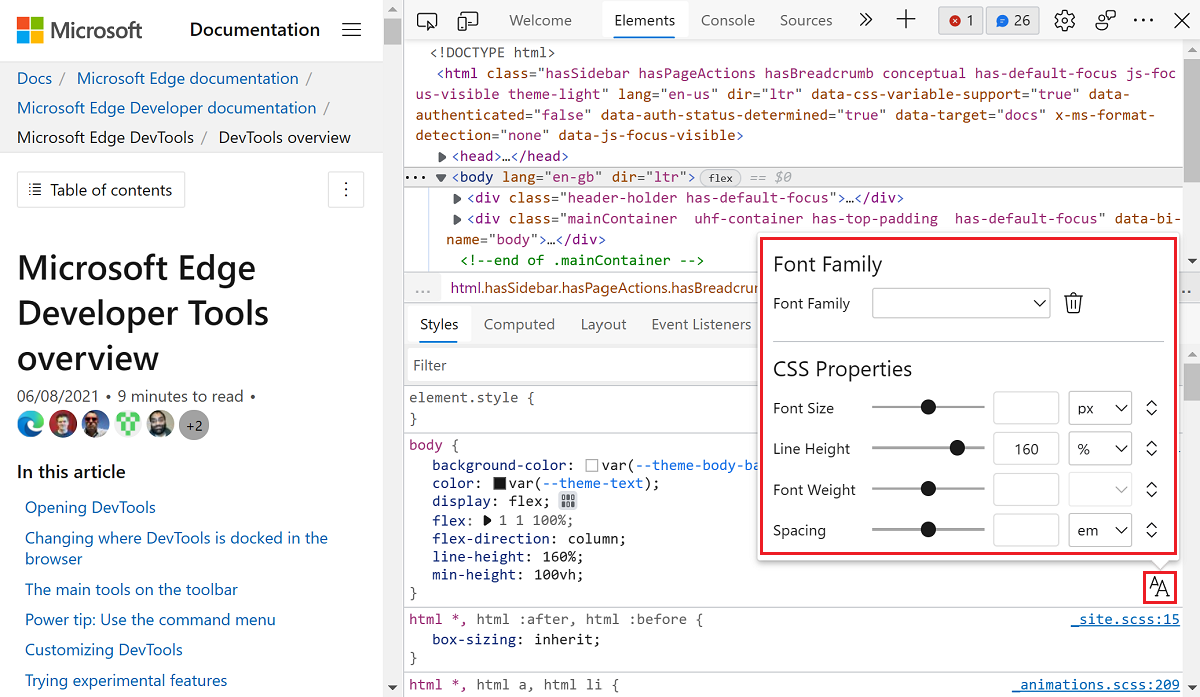This screenshot has width=1200, height=697.
Task: Switch to the Computed tab
Action: [519, 324]
